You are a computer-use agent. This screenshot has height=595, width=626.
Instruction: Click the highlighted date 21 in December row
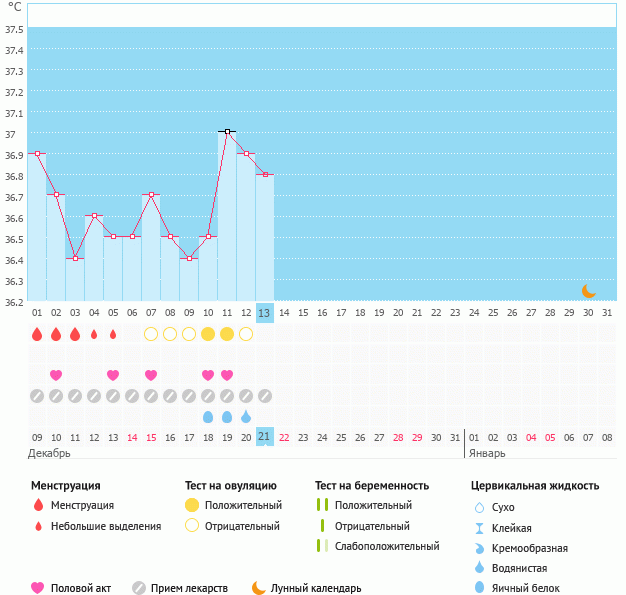[x=264, y=437]
